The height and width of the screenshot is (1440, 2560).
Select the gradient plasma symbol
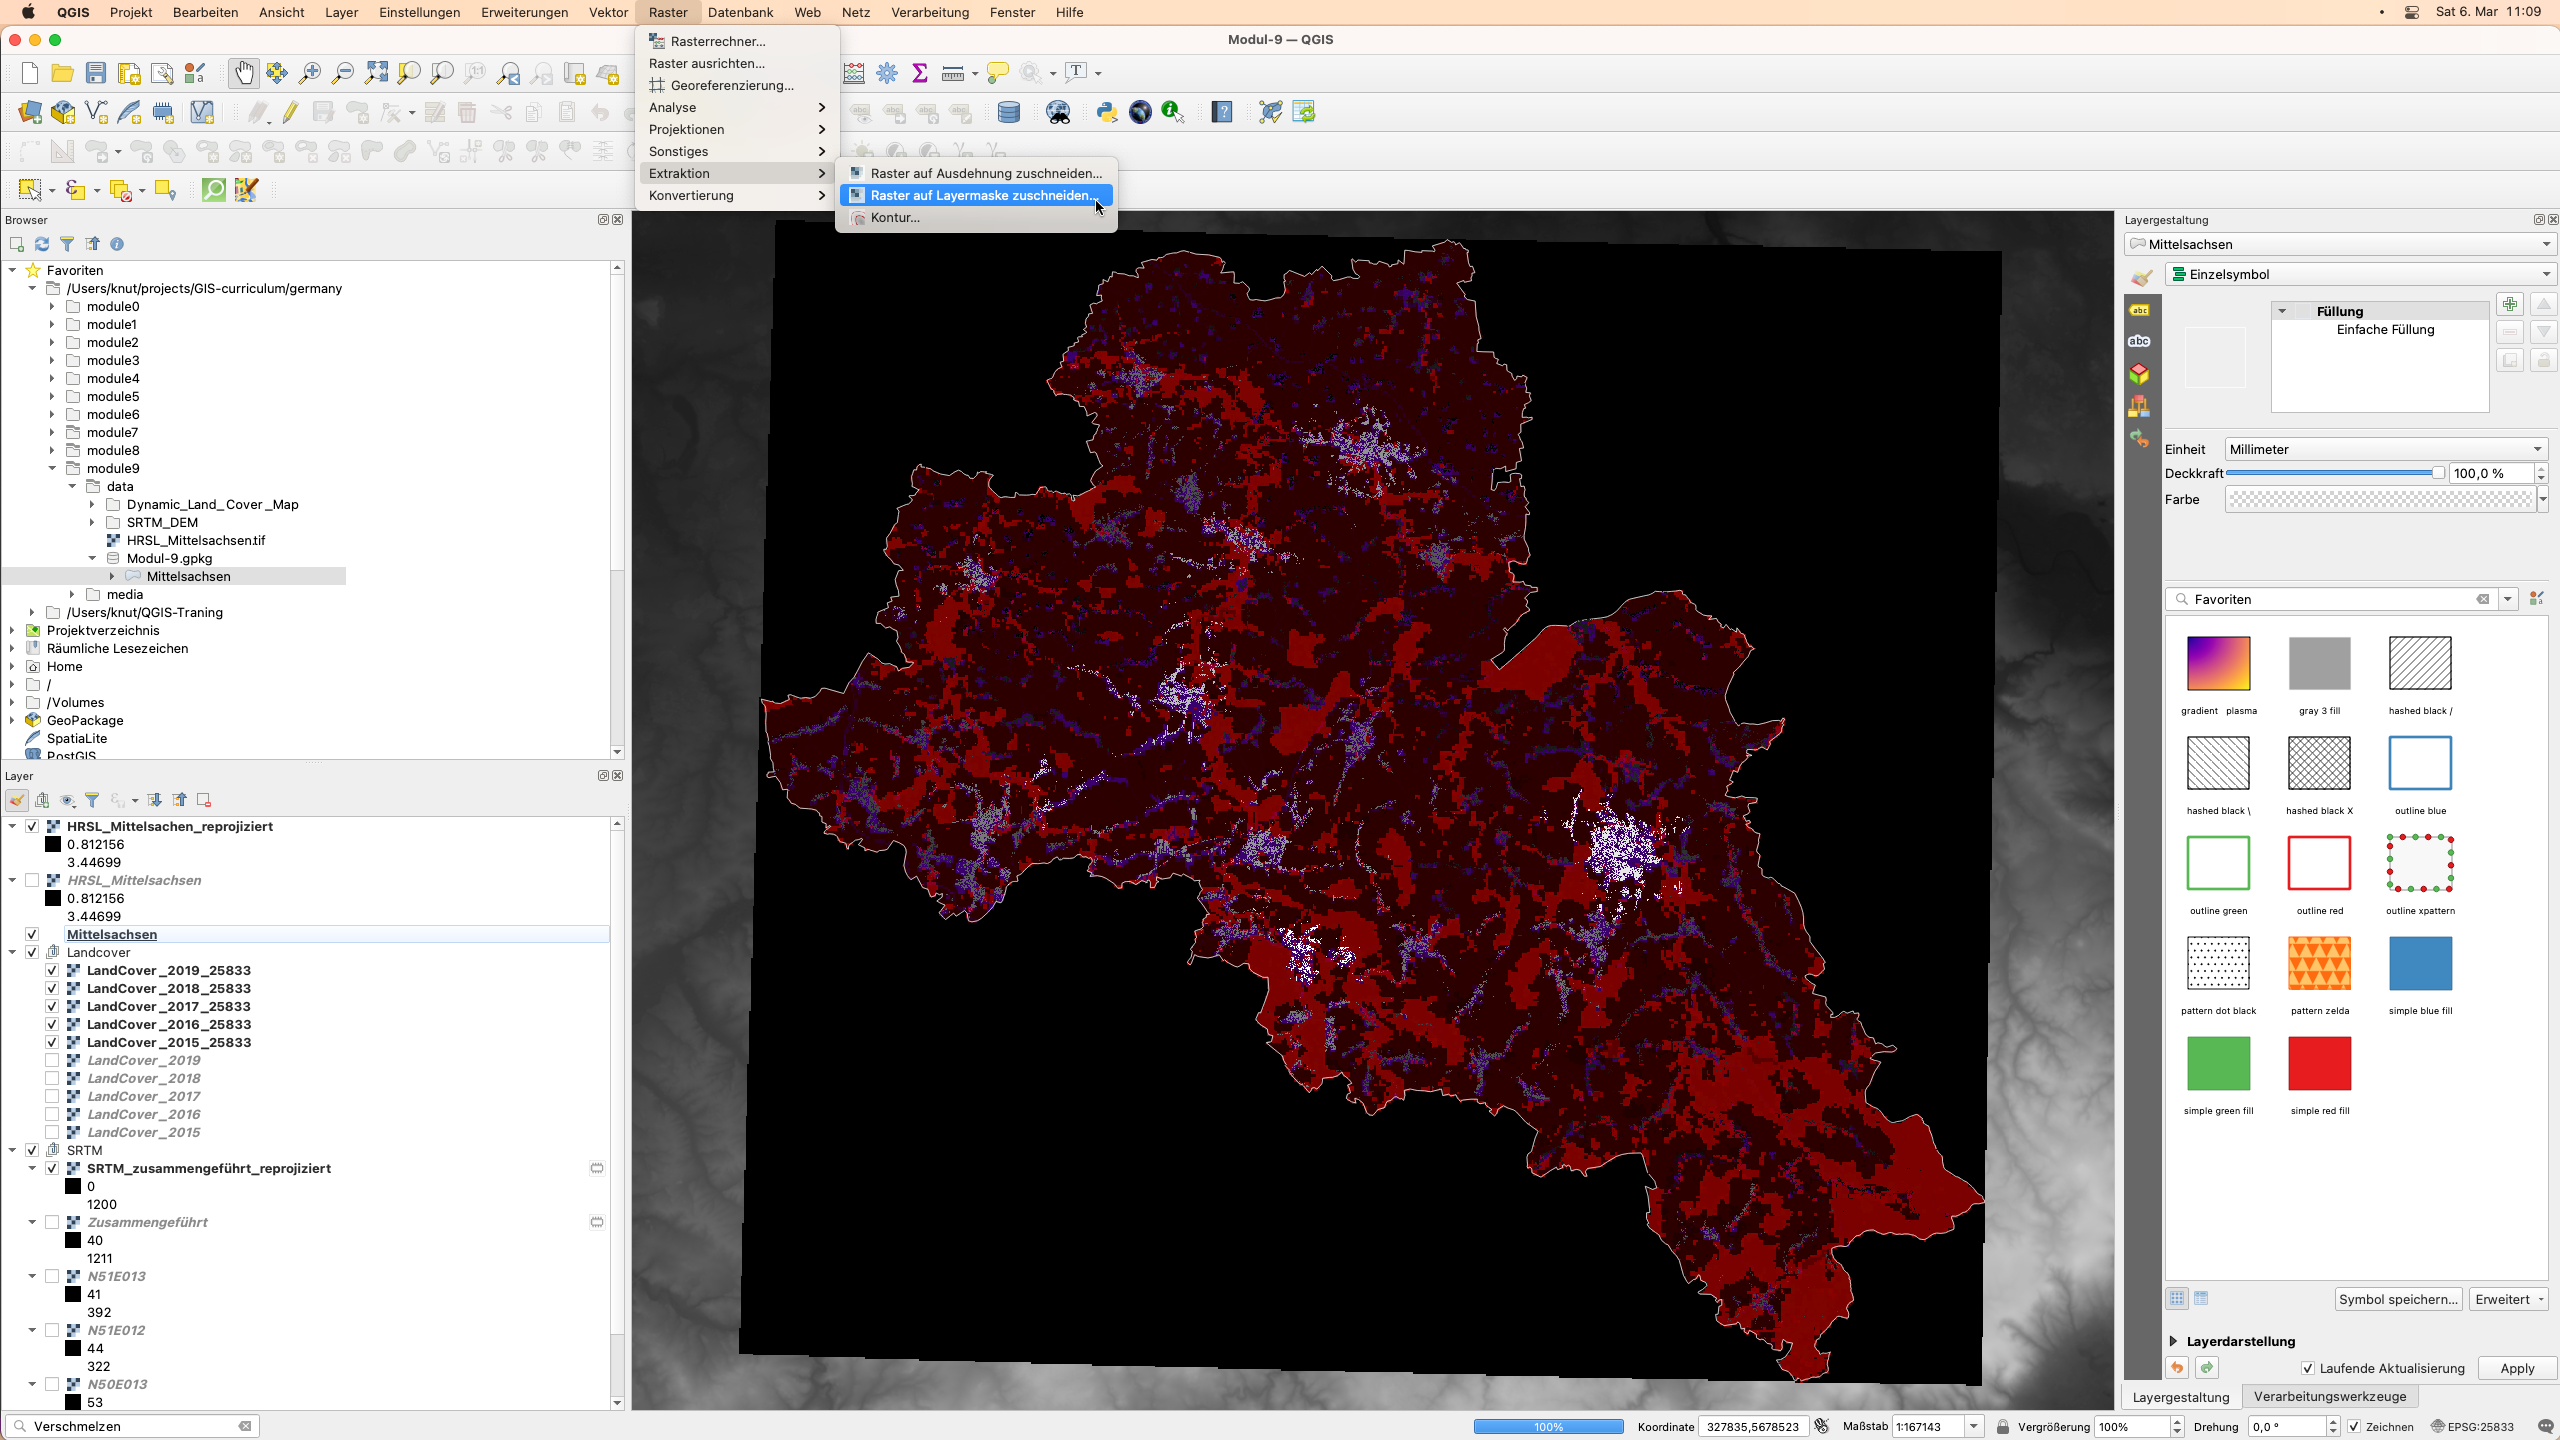click(x=2218, y=664)
